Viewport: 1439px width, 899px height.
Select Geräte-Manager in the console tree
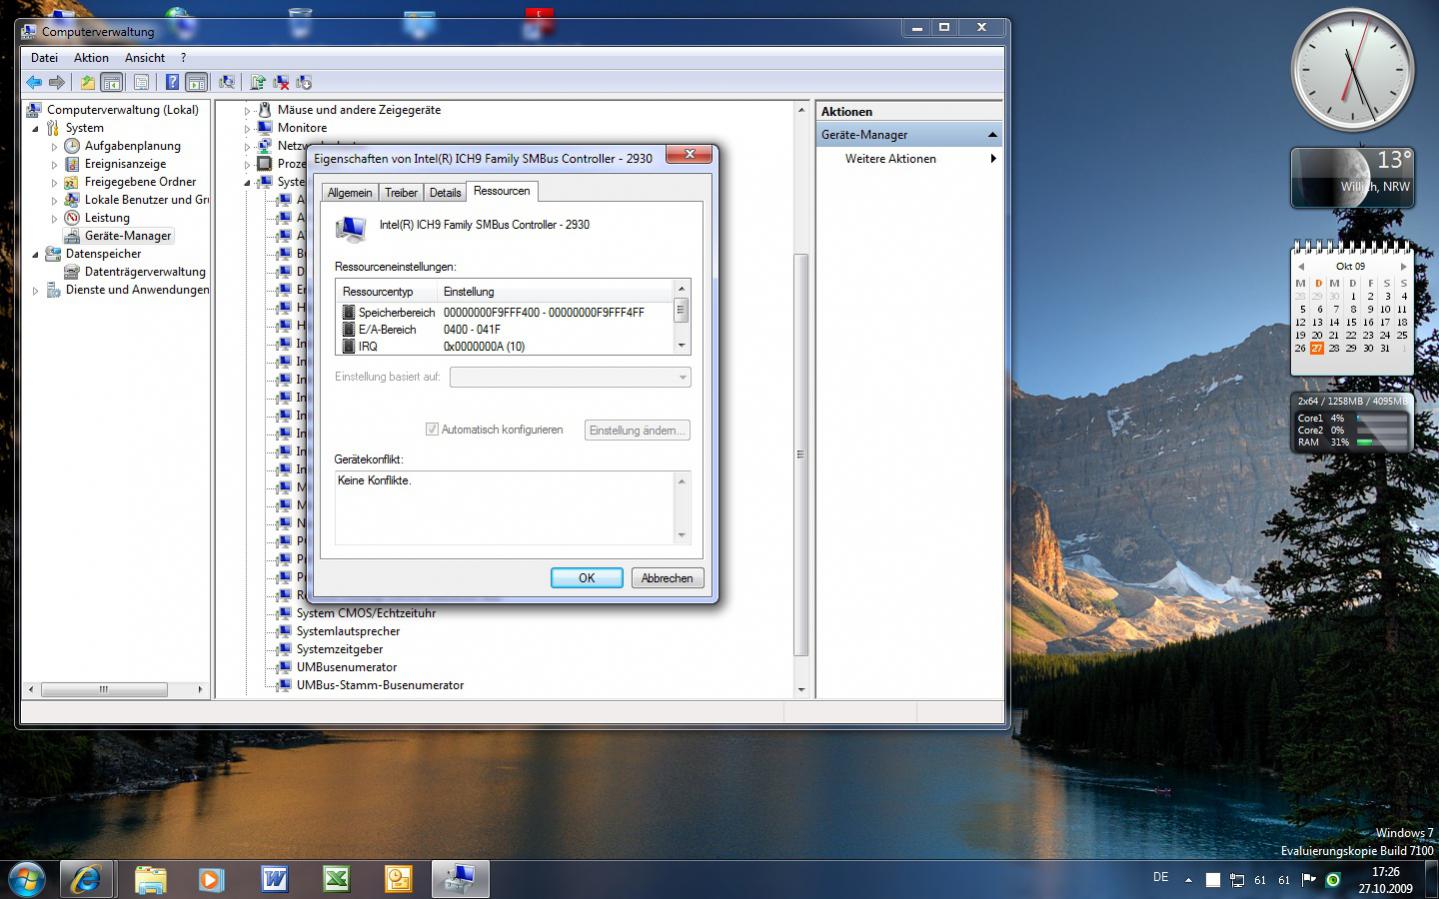(x=128, y=236)
